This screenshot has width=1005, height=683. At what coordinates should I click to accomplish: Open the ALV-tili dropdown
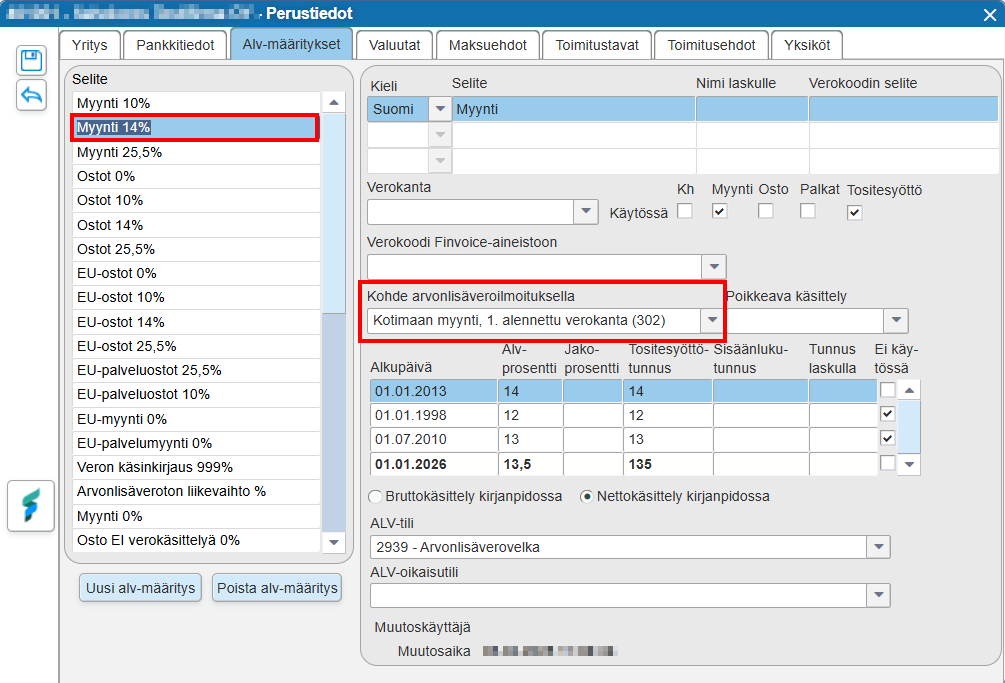[x=878, y=547]
